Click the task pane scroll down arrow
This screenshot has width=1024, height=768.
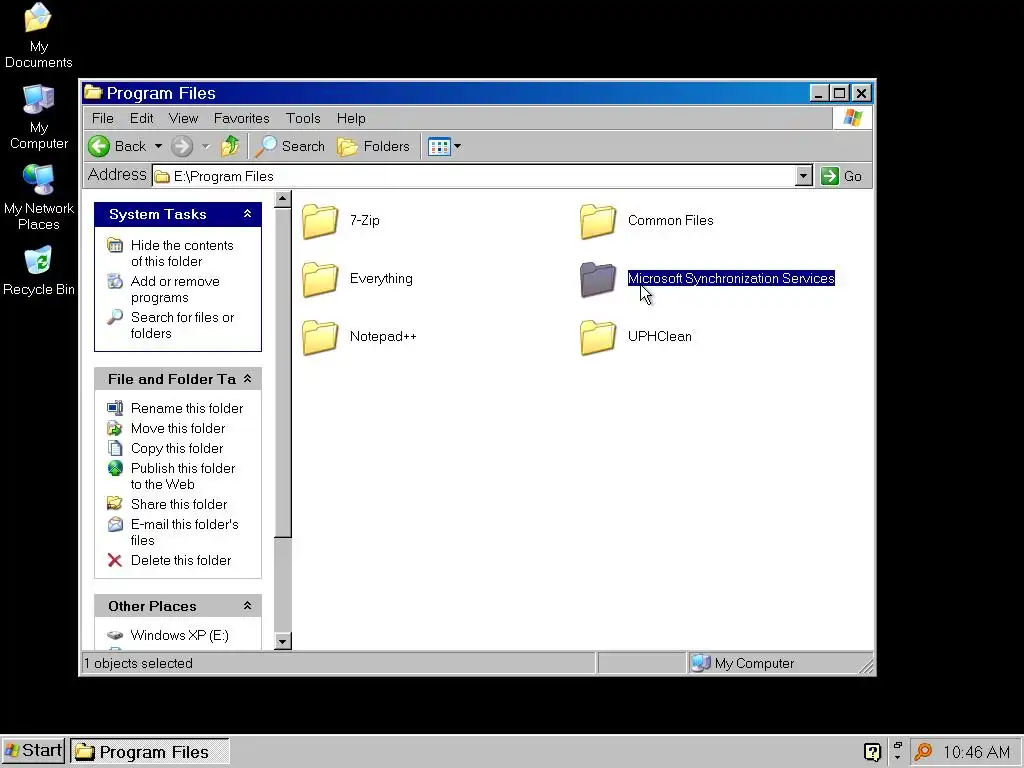click(283, 641)
